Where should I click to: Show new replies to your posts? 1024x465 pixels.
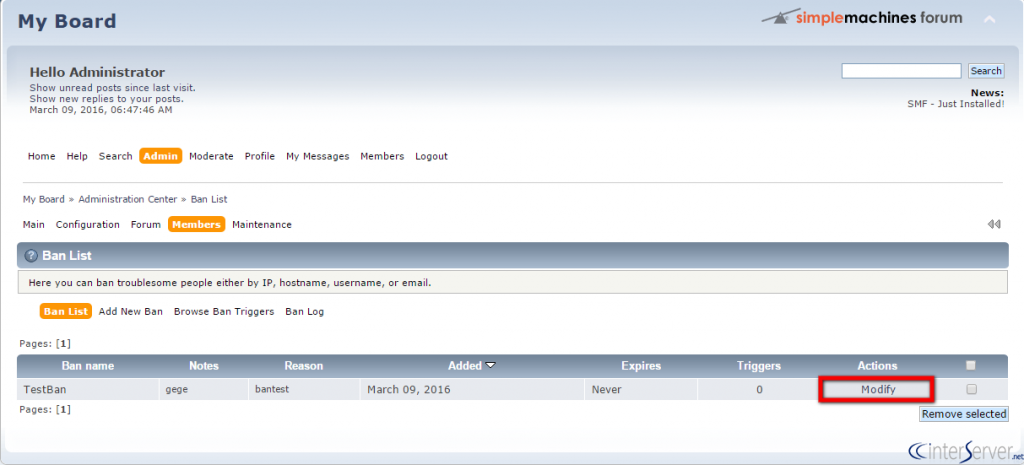pos(106,99)
